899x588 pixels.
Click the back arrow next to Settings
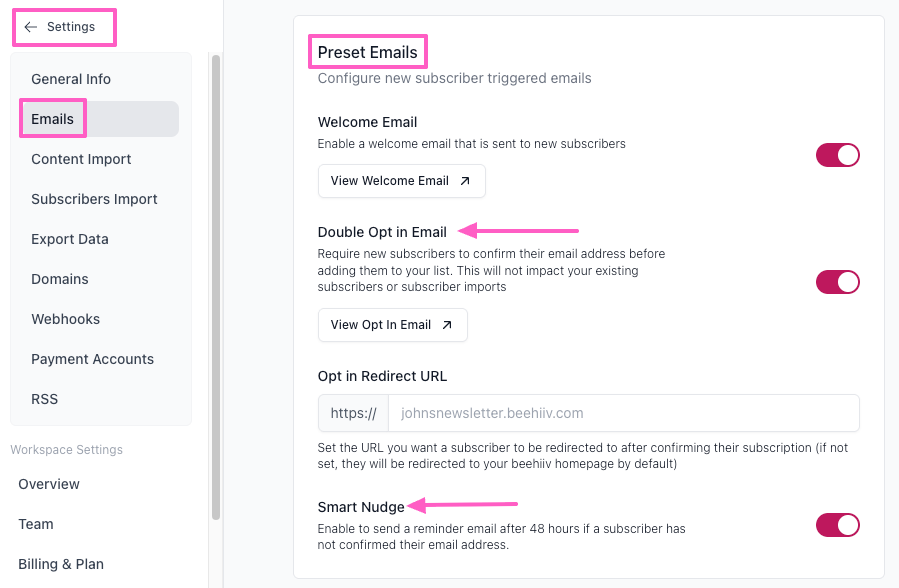[31, 27]
